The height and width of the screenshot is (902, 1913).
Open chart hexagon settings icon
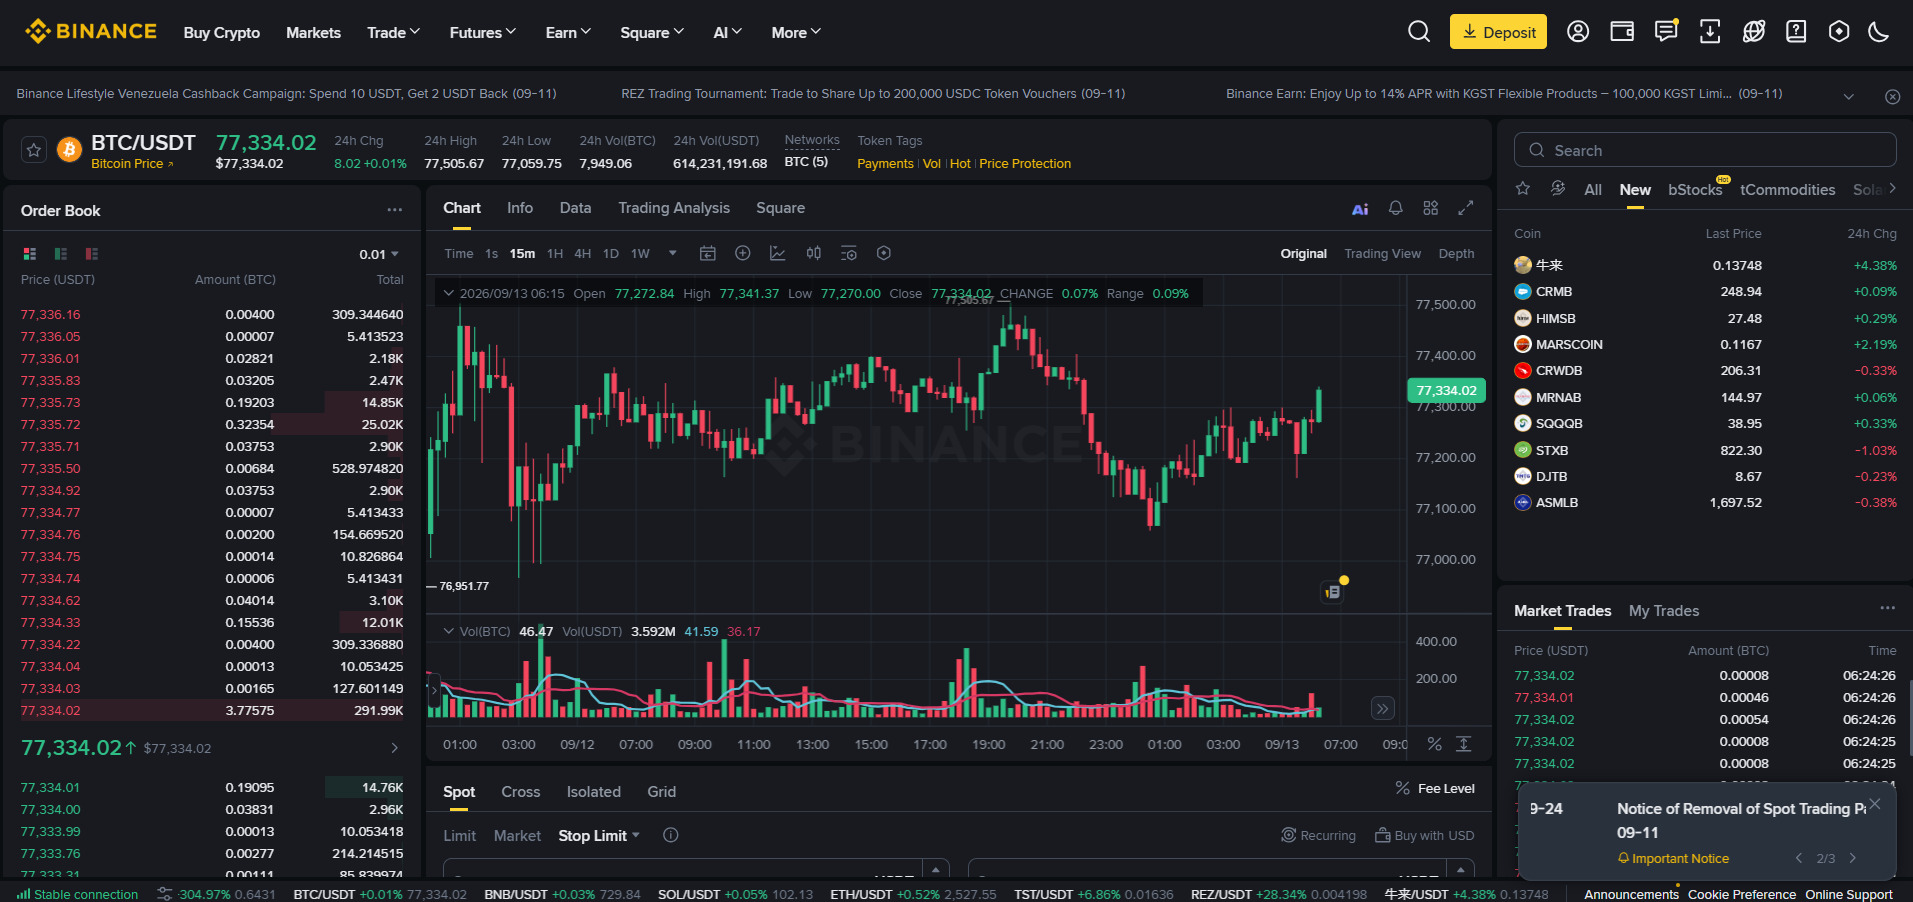(884, 254)
